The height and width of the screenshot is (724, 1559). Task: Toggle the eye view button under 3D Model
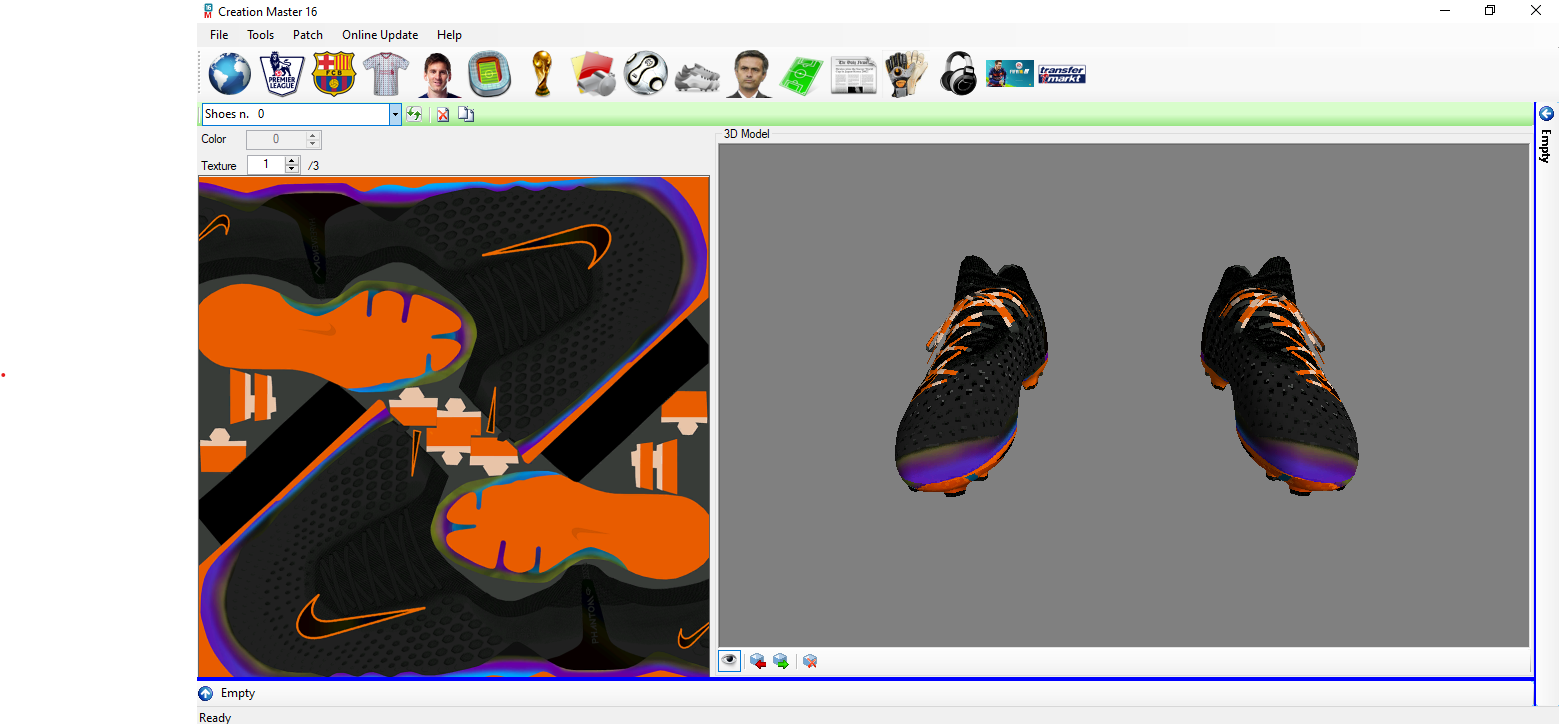pyautogui.click(x=730, y=660)
